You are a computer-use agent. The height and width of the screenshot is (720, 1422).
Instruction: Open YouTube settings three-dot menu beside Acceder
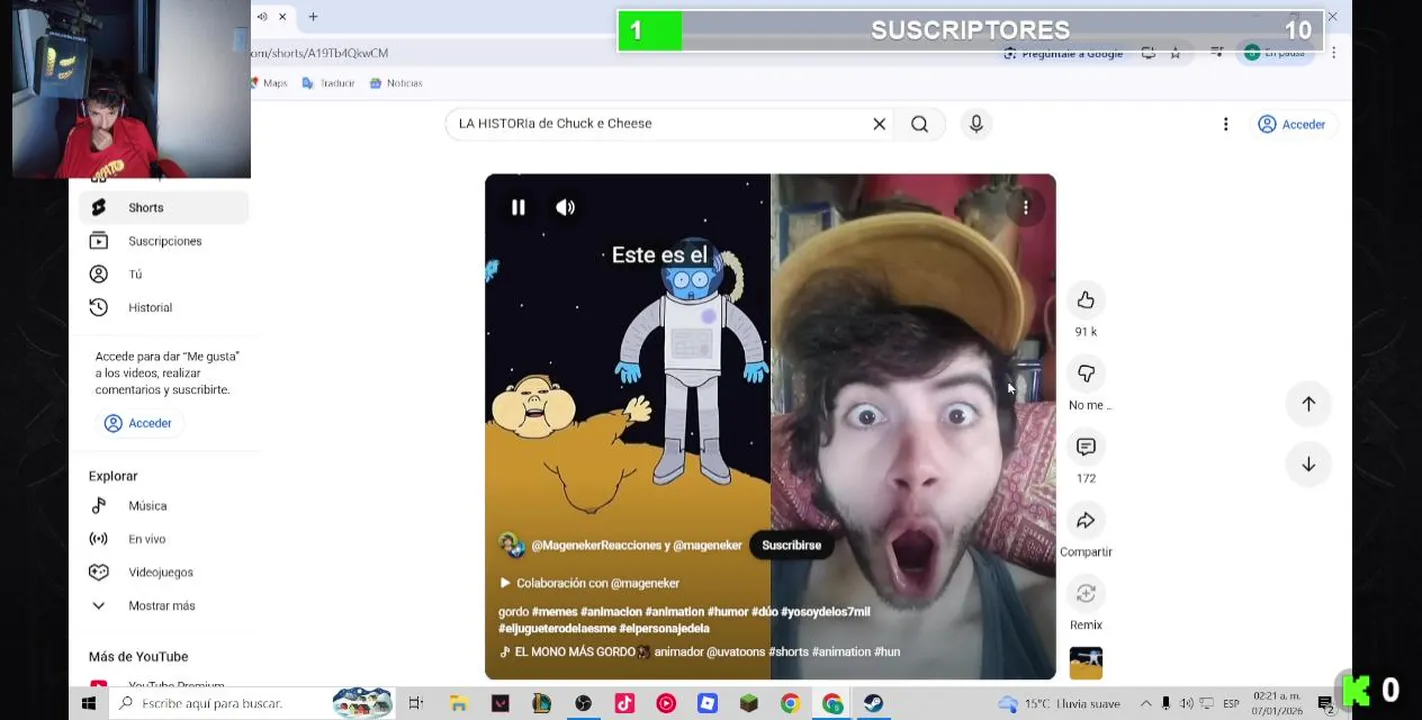pyautogui.click(x=1226, y=124)
